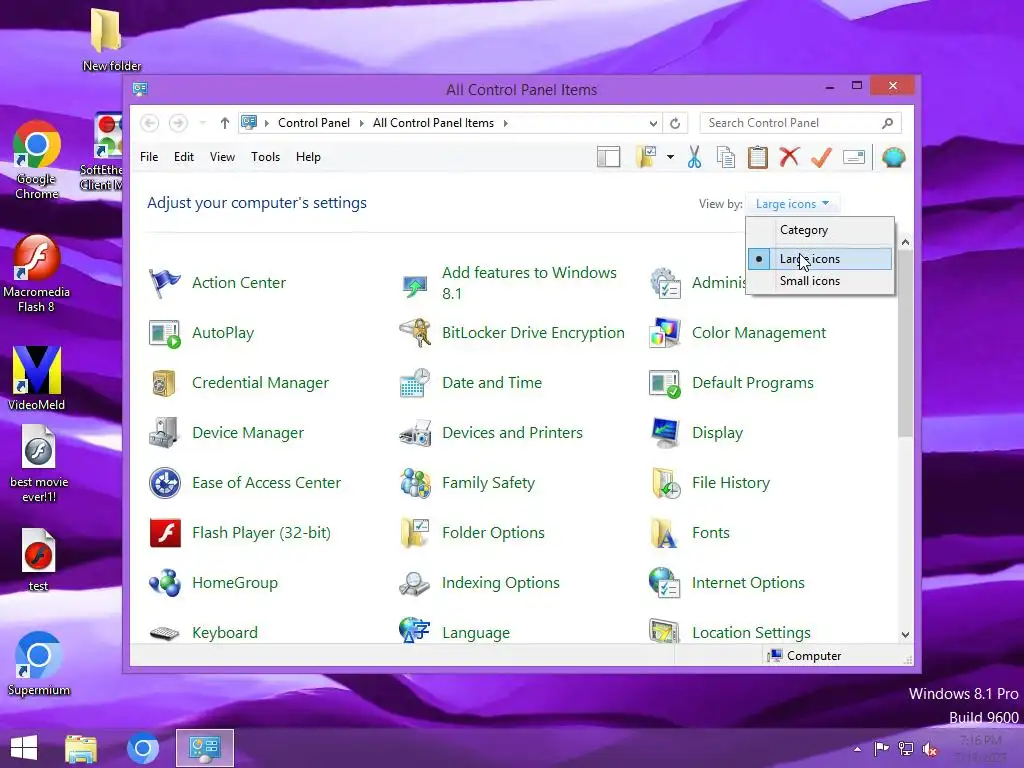This screenshot has width=1024, height=768.
Task: Open the Display monitor icon
Action: [665, 433]
